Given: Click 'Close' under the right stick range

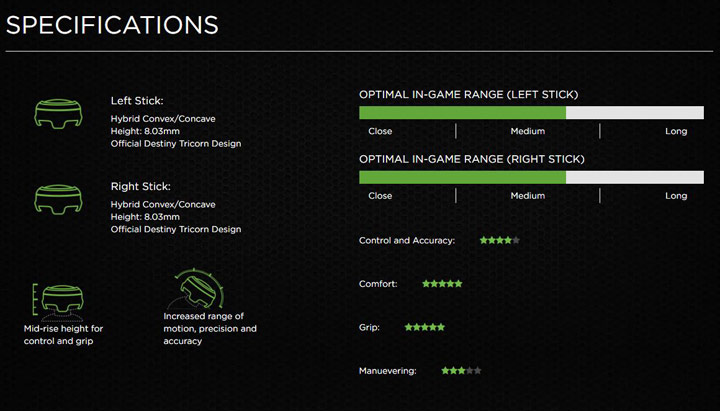Looking at the screenshot, I should (380, 196).
